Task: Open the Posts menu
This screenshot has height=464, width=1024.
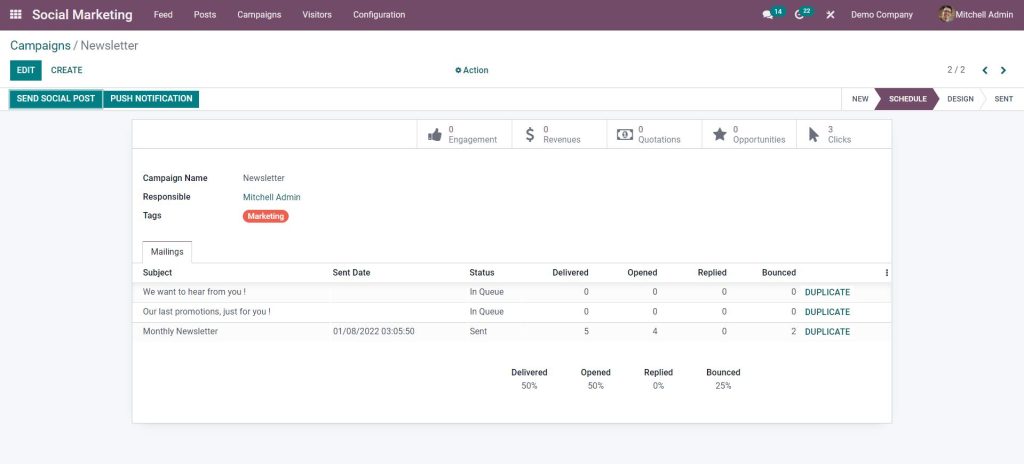Action: [x=205, y=14]
